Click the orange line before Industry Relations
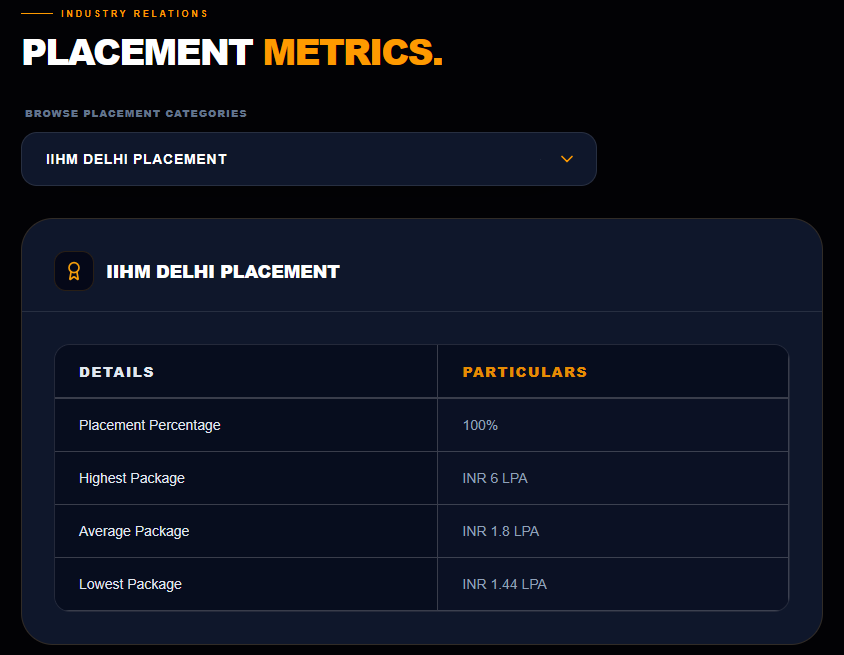Viewport: 844px width, 655px height. [x=37, y=13]
